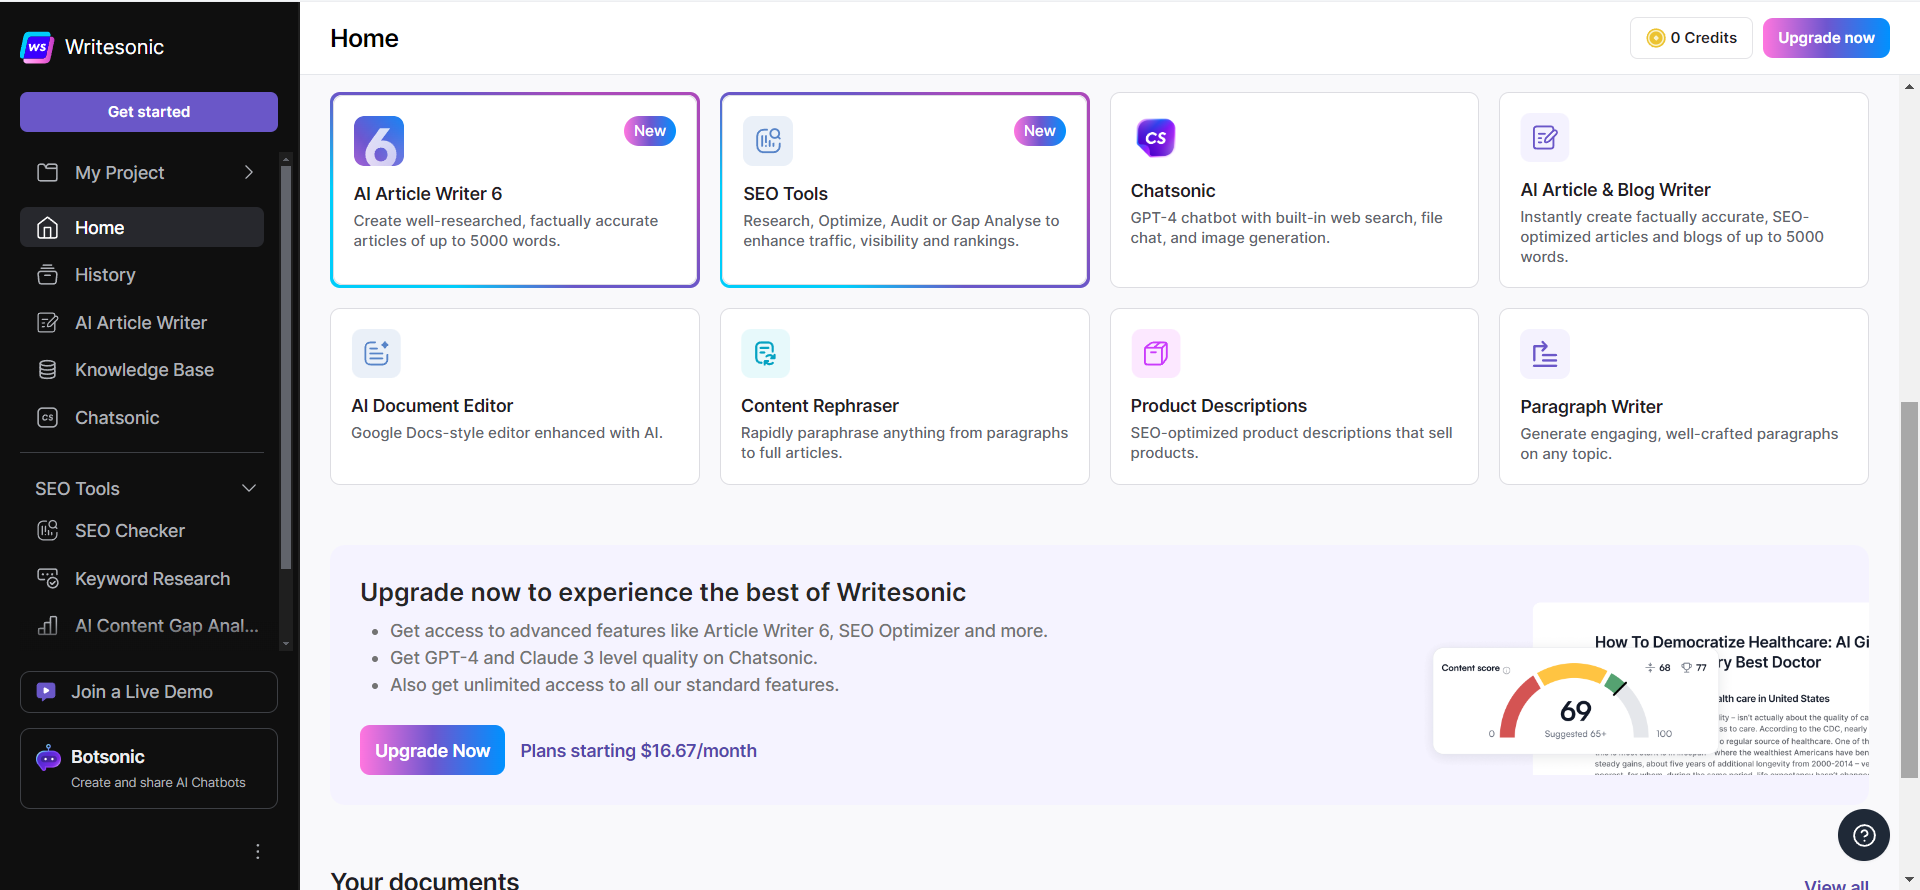This screenshot has height=890, width=1920.
Task: Click the Product Descriptions box icon
Action: coord(1155,353)
